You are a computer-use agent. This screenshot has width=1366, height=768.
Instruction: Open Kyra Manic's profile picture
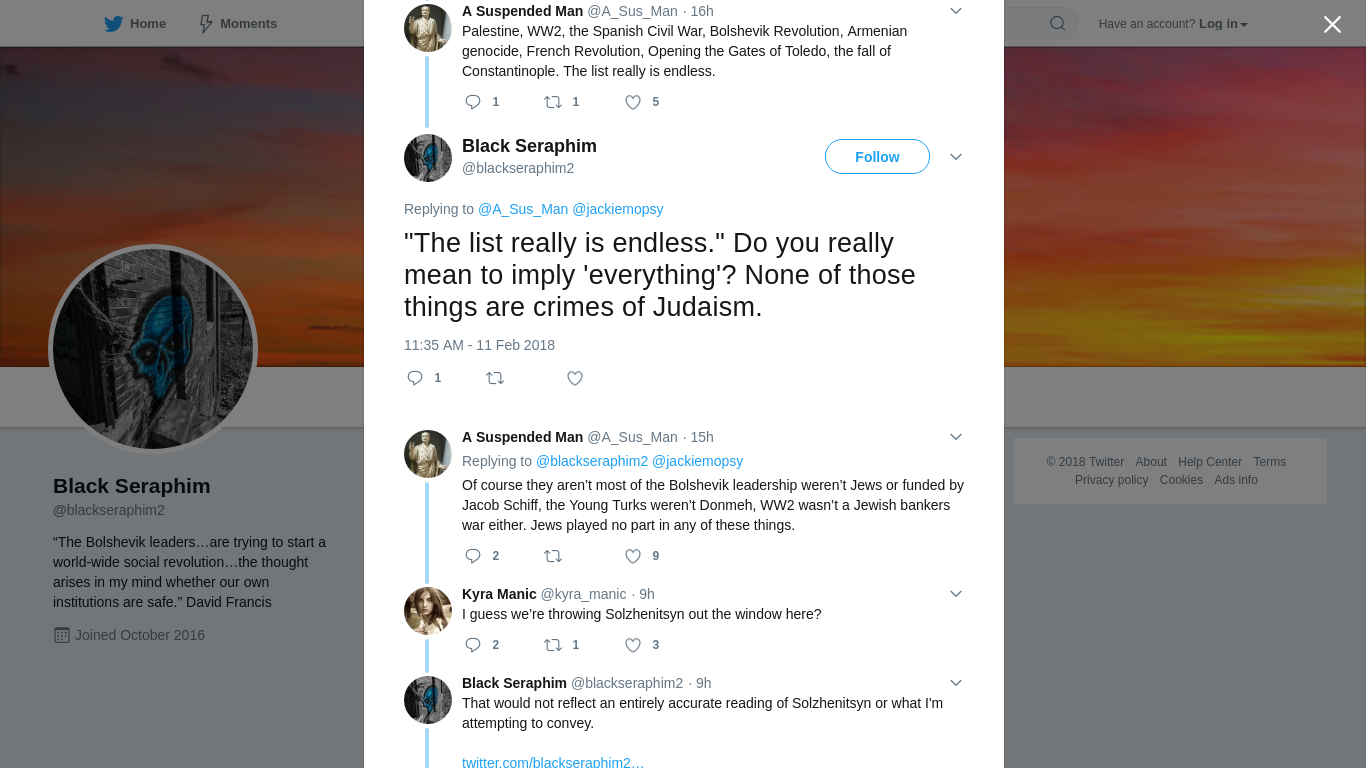coord(428,611)
